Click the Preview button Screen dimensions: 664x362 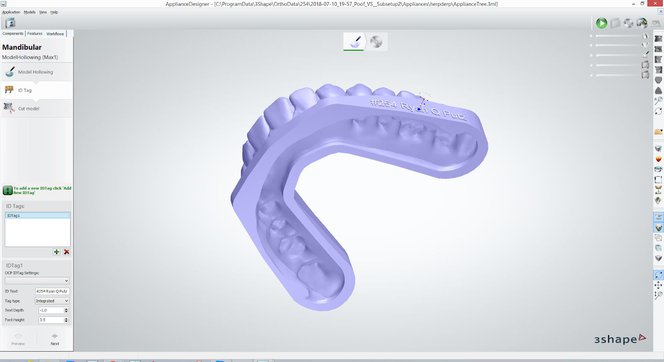pyautogui.click(x=18, y=340)
